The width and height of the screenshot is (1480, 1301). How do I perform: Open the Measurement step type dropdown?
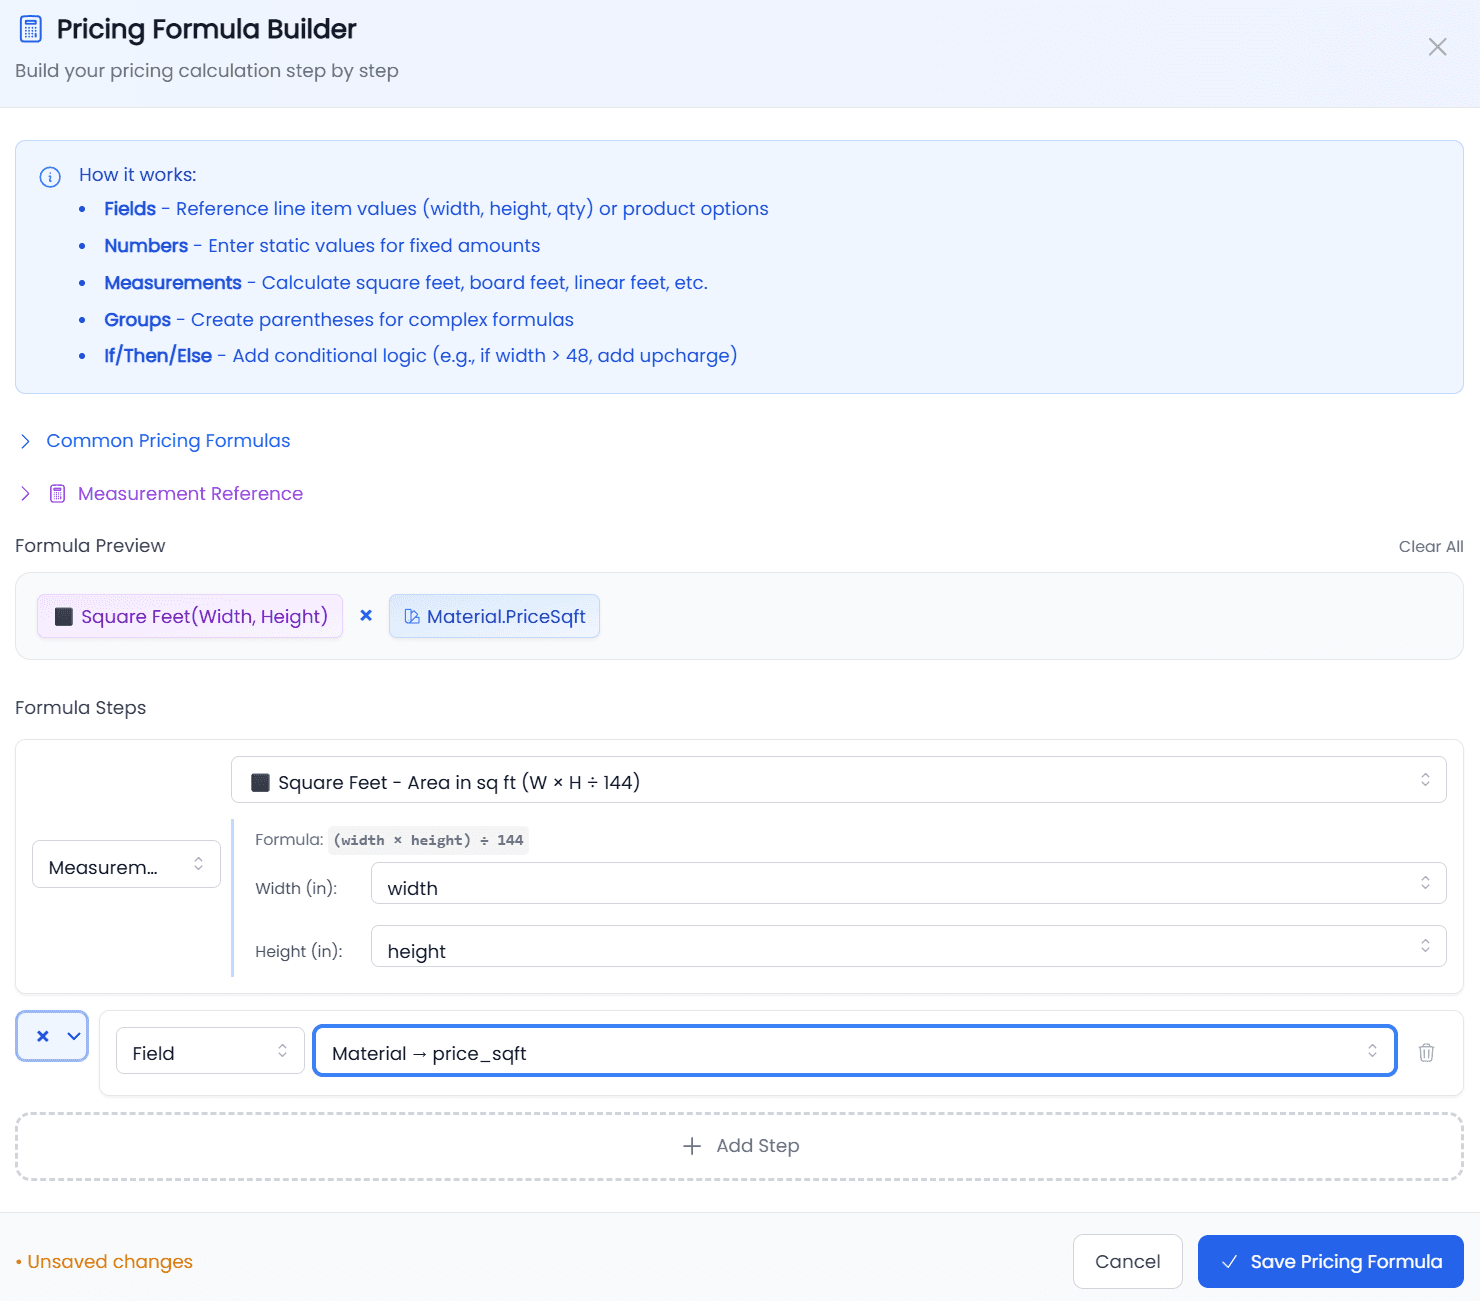pos(126,864)
